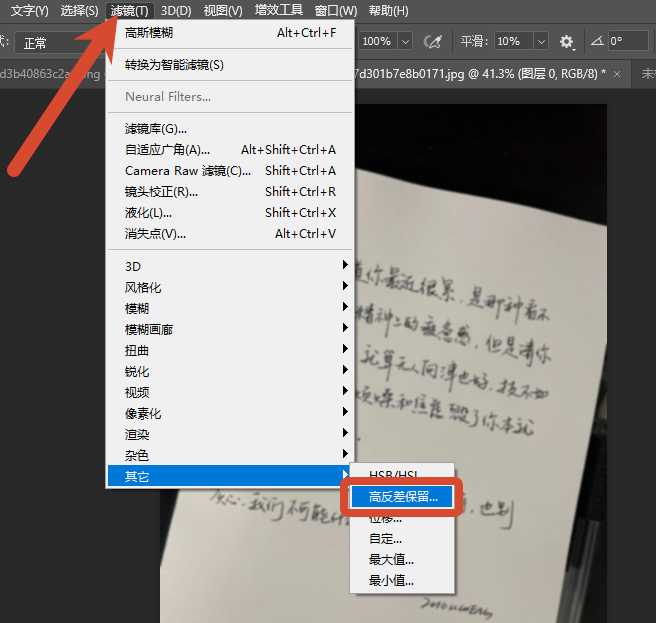Open the 增效工具 menu

279,10
